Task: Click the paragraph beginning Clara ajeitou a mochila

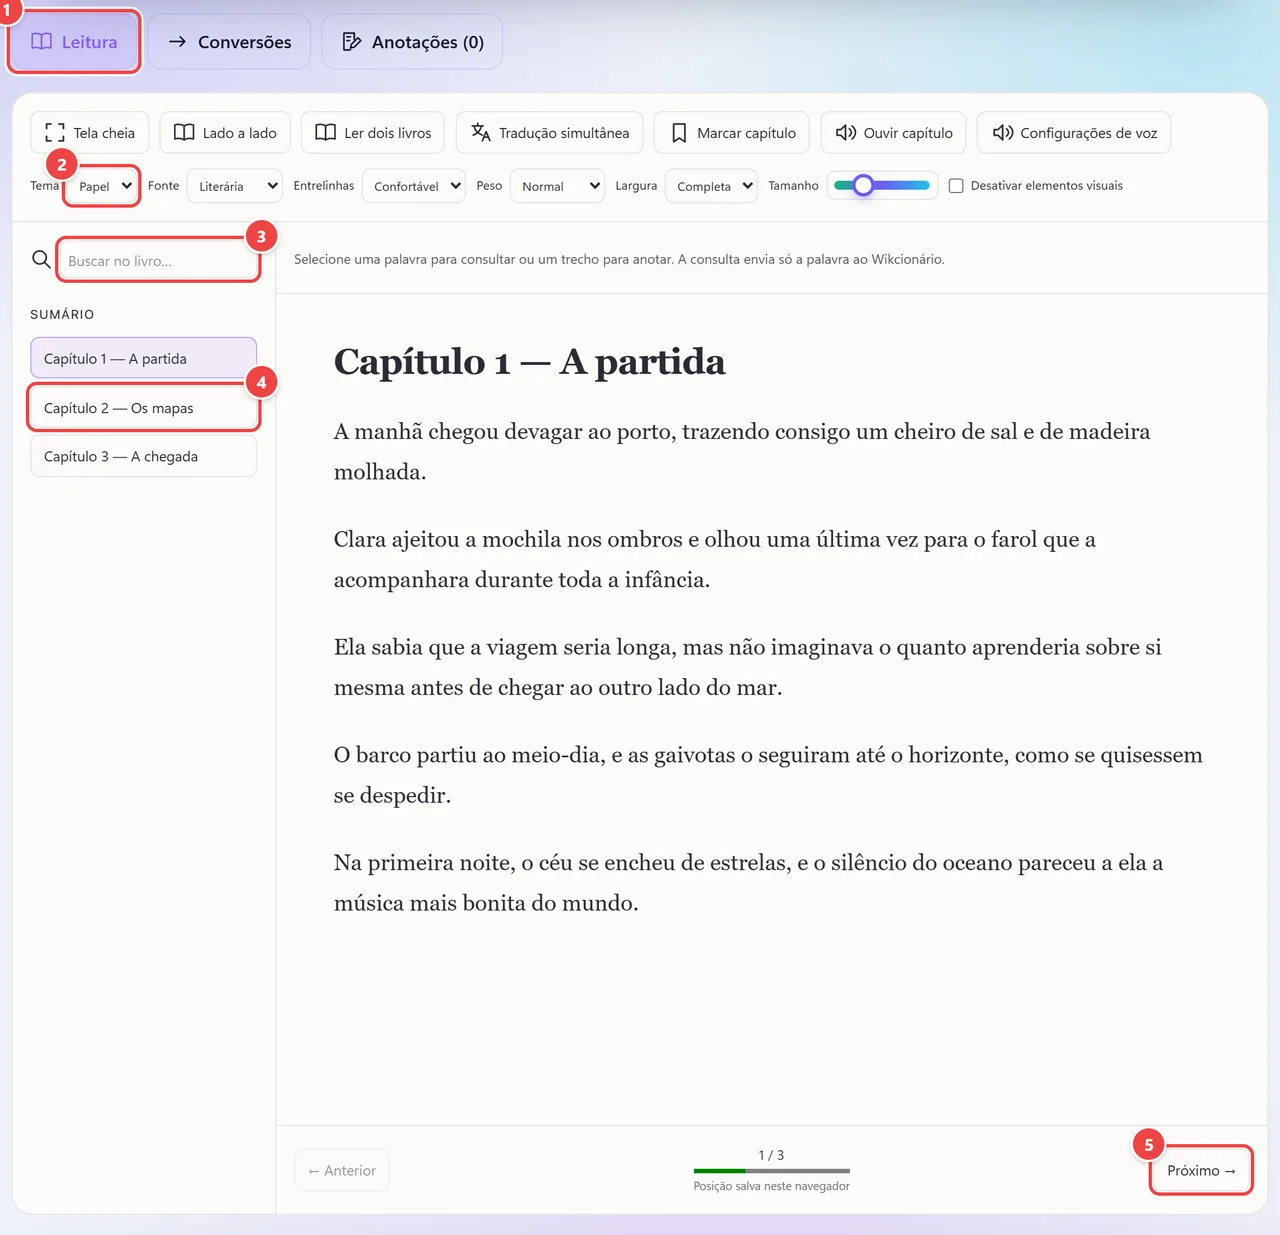Action: tap(715, 559)
